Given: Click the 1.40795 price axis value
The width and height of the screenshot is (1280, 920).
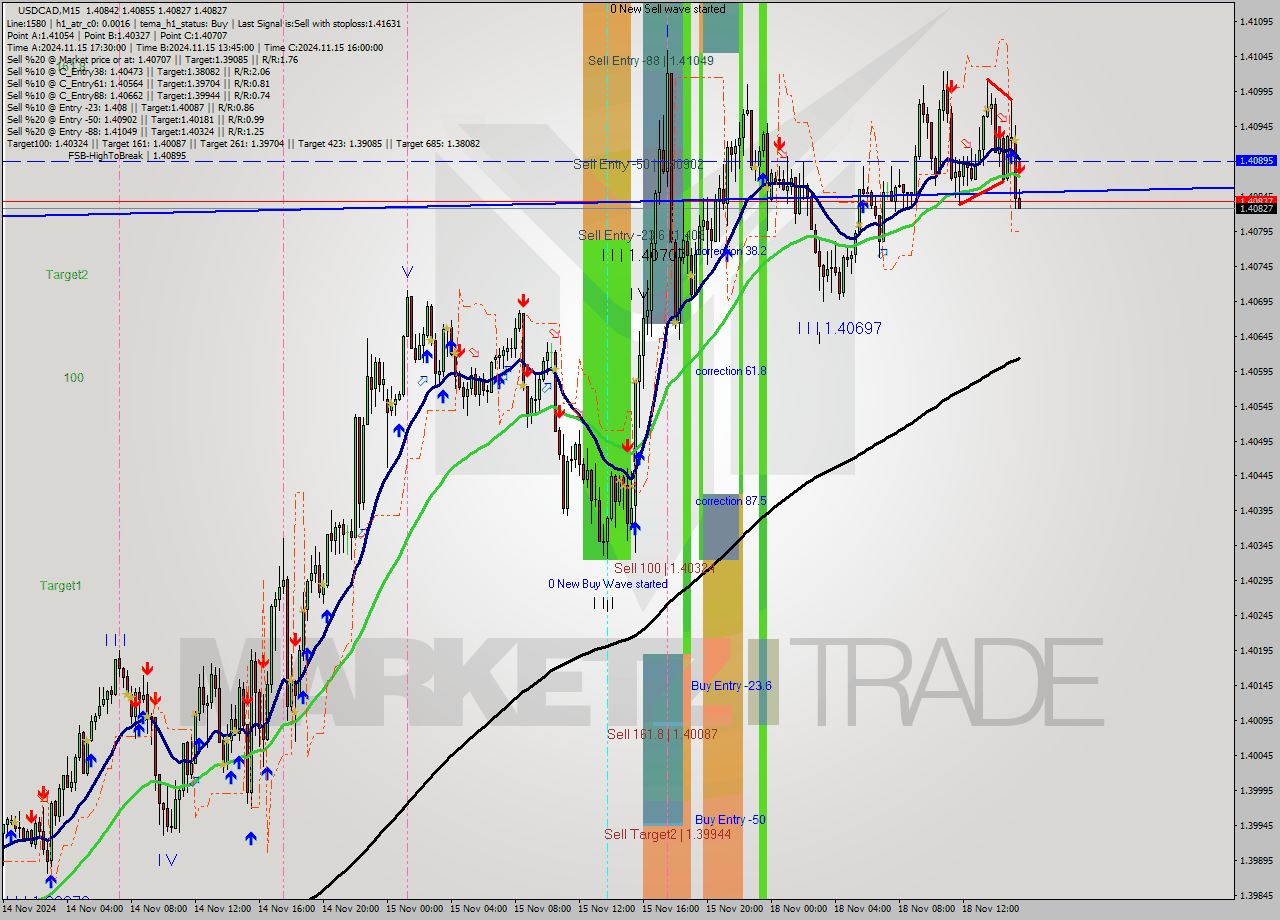Looking at the screenshot, I should pyautogui.click(x=1256, y=231).
